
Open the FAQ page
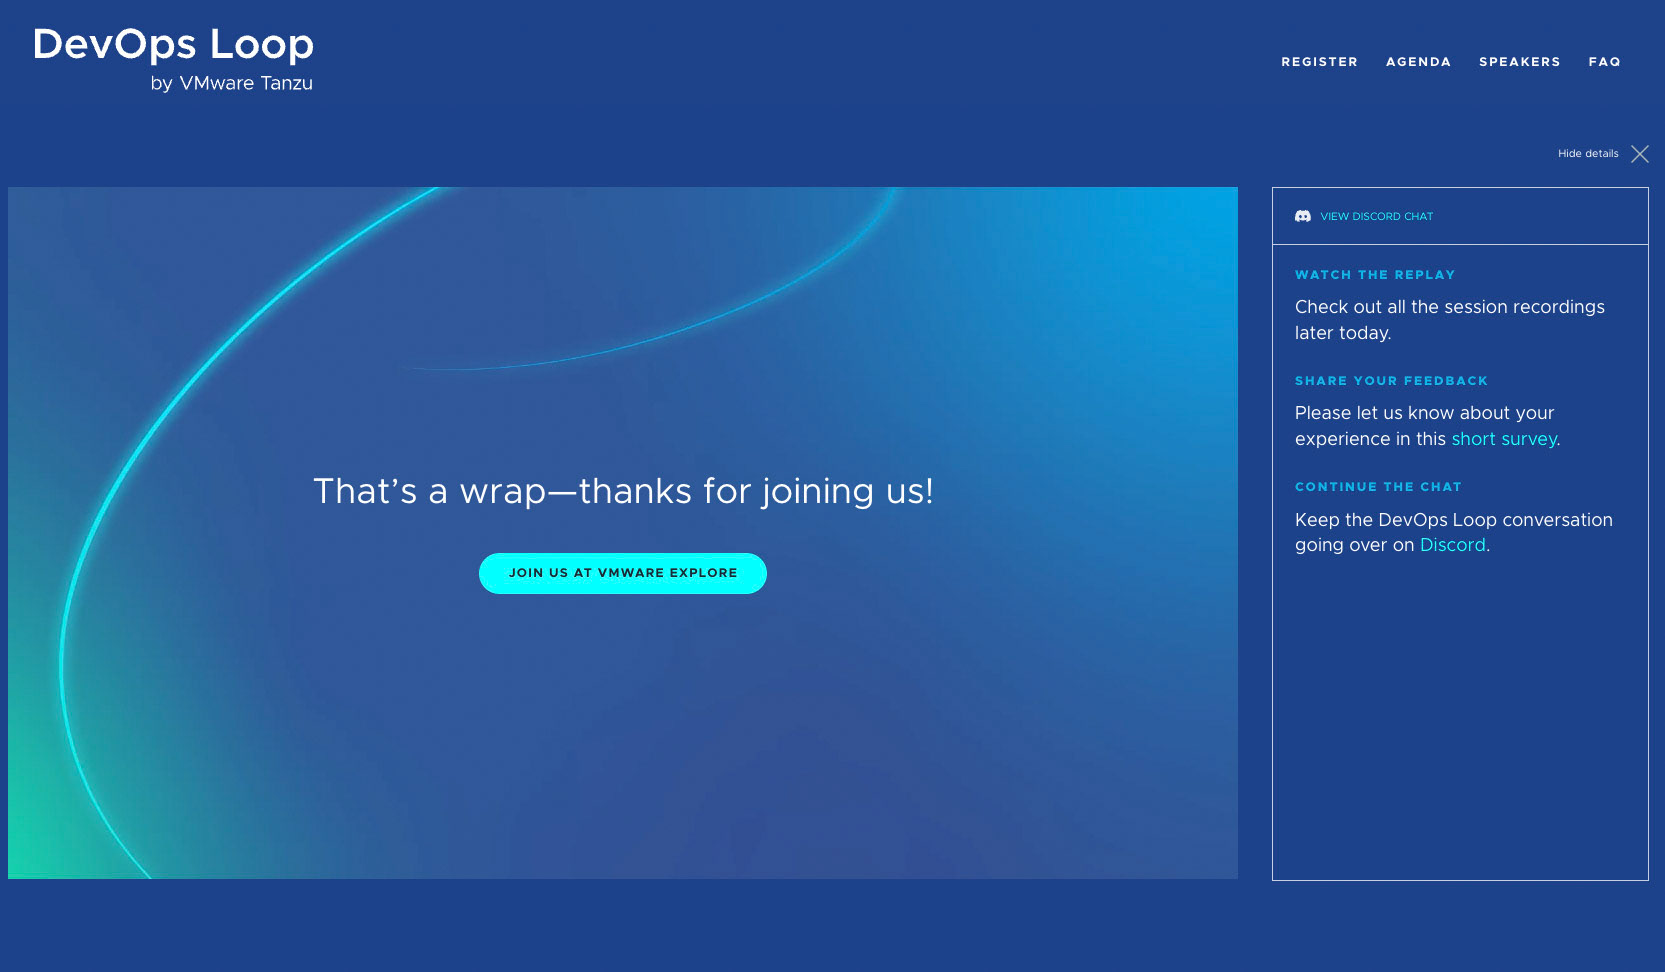pos(1604,62)
